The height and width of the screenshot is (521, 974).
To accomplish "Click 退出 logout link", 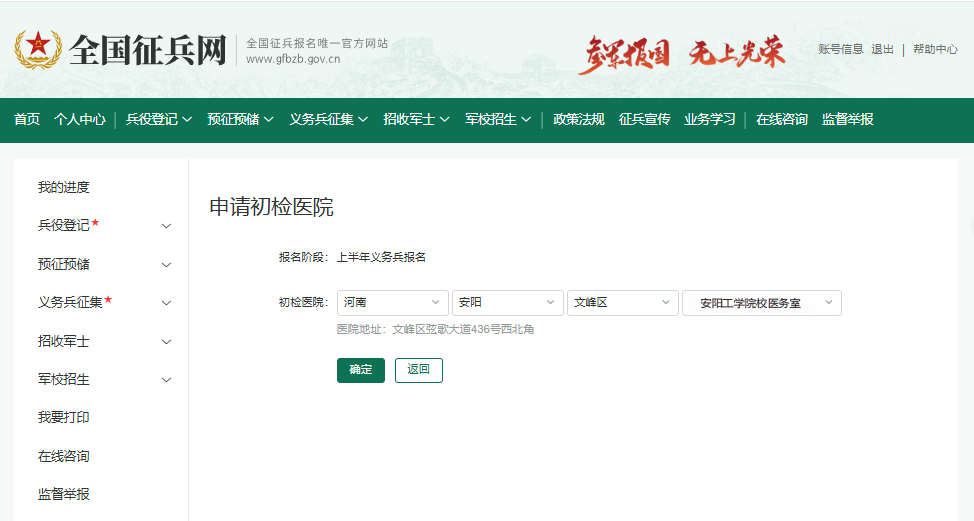I will tap(882, 49).
